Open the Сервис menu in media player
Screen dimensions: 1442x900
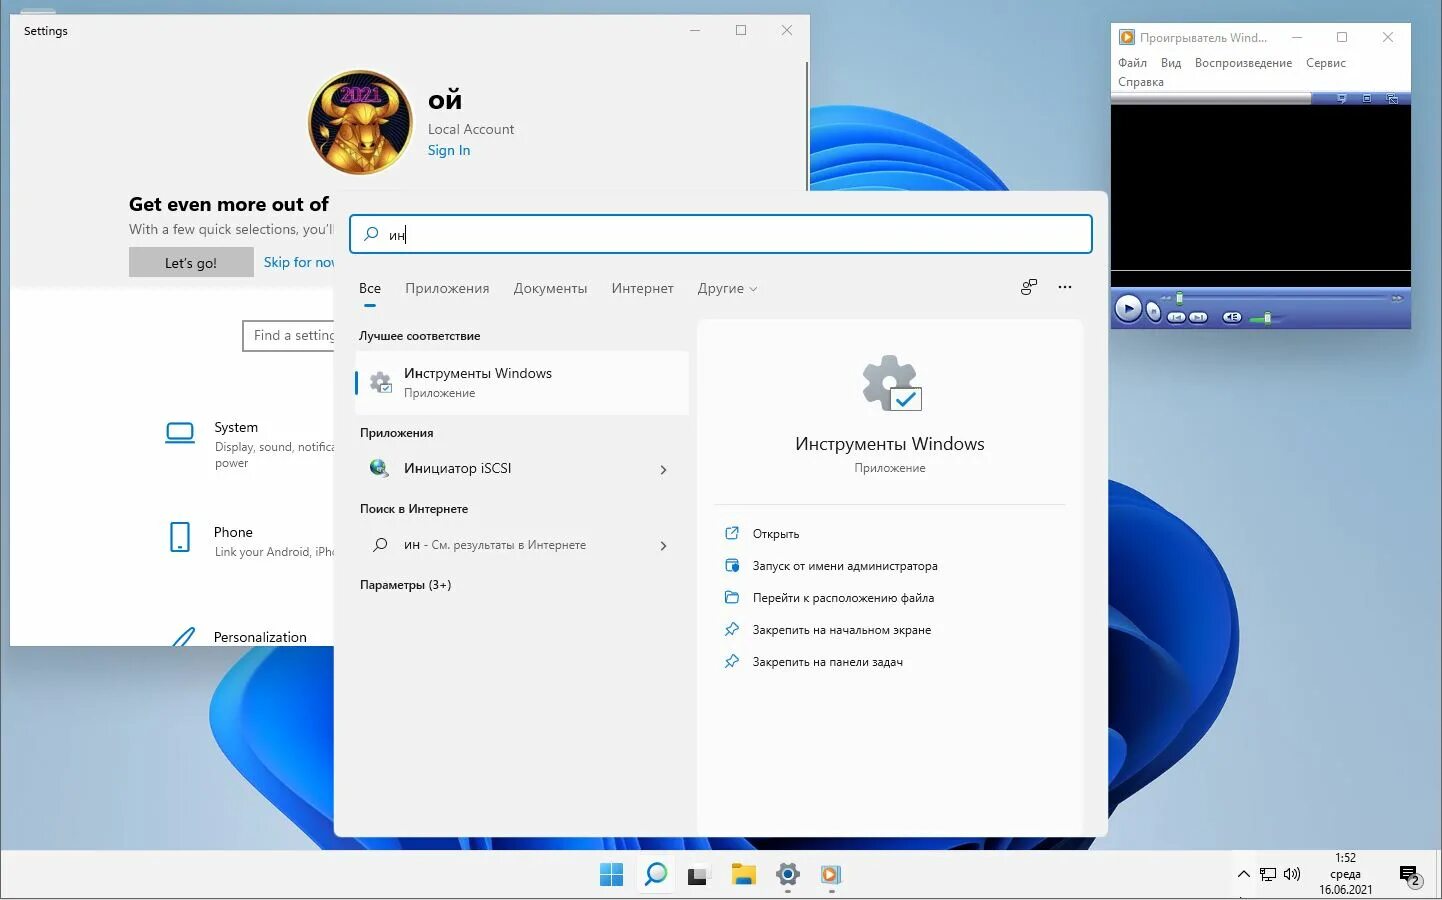1325,63
